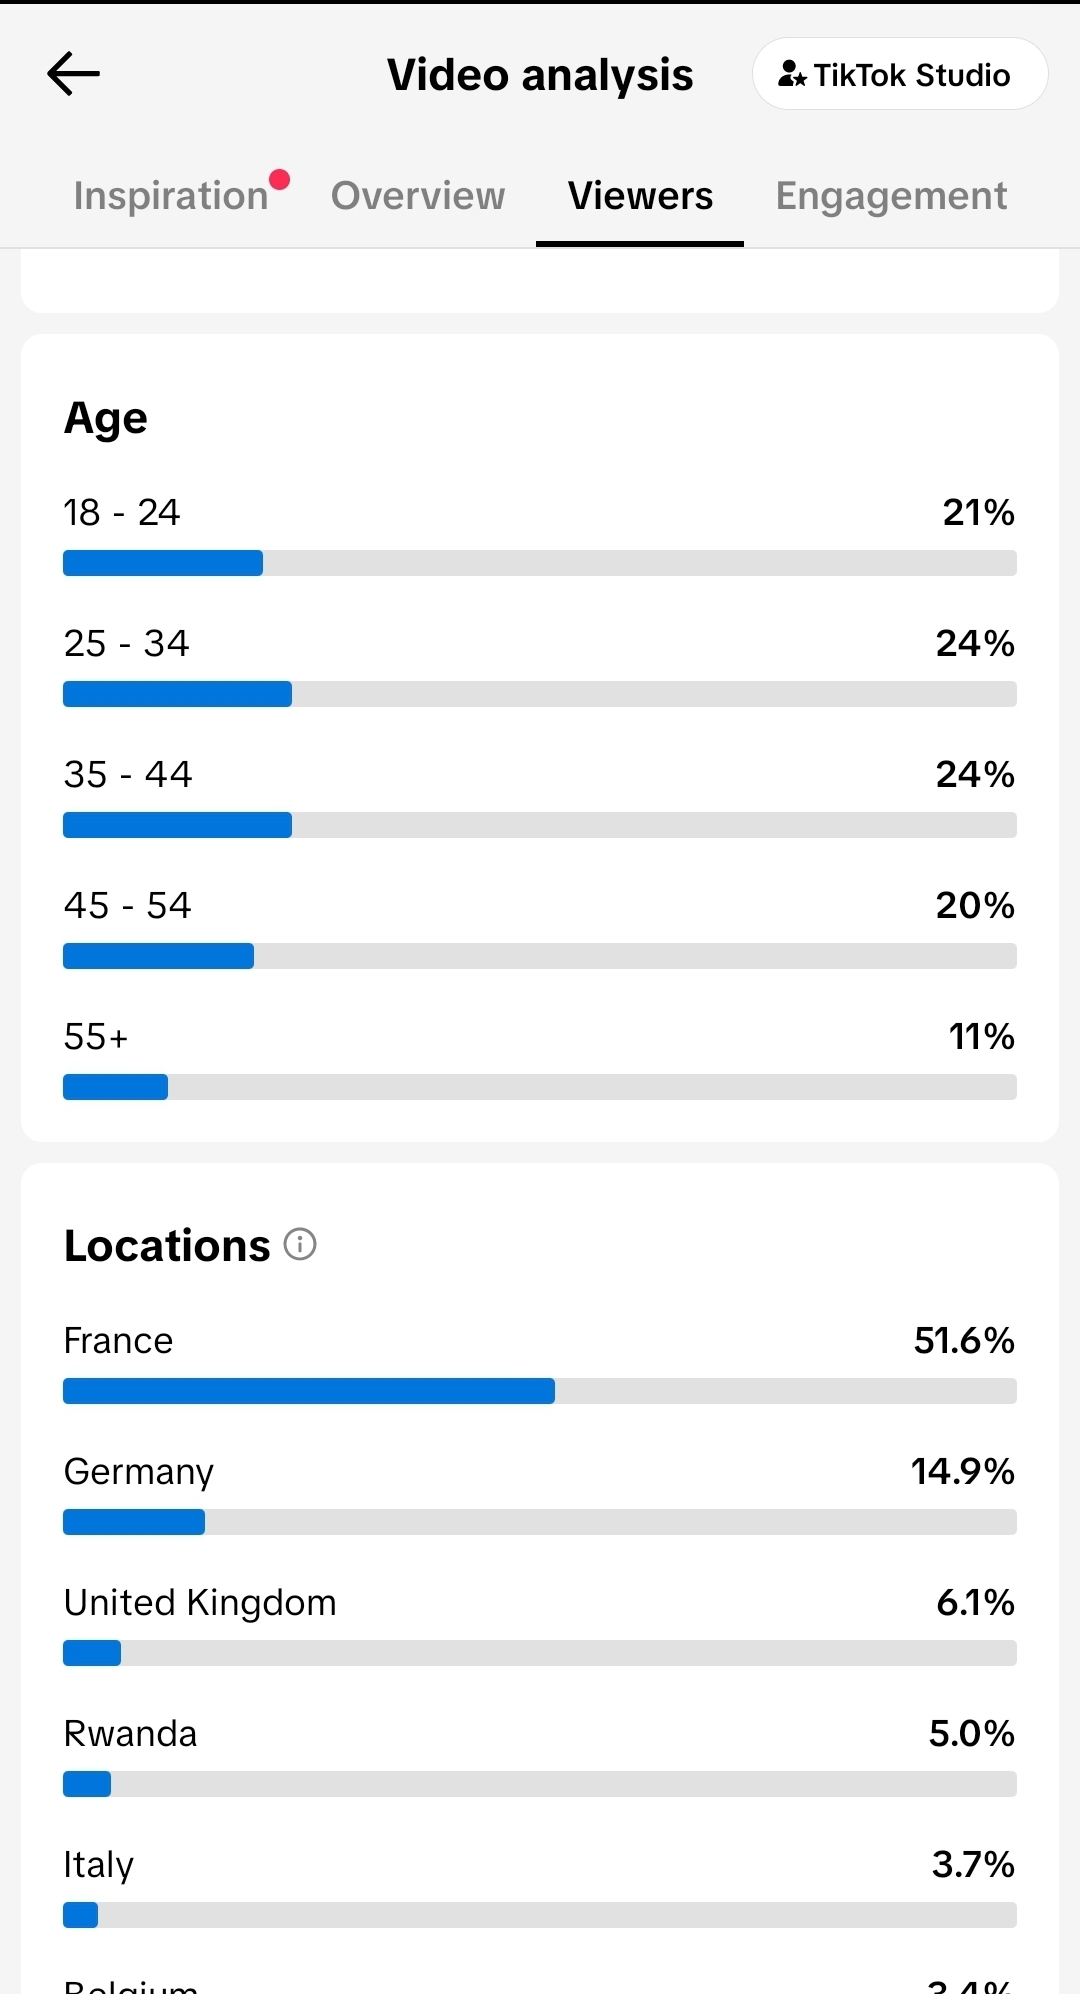Tap the Video analysis title
This screenshot has width=1080, height=1994.
[540, 75]
